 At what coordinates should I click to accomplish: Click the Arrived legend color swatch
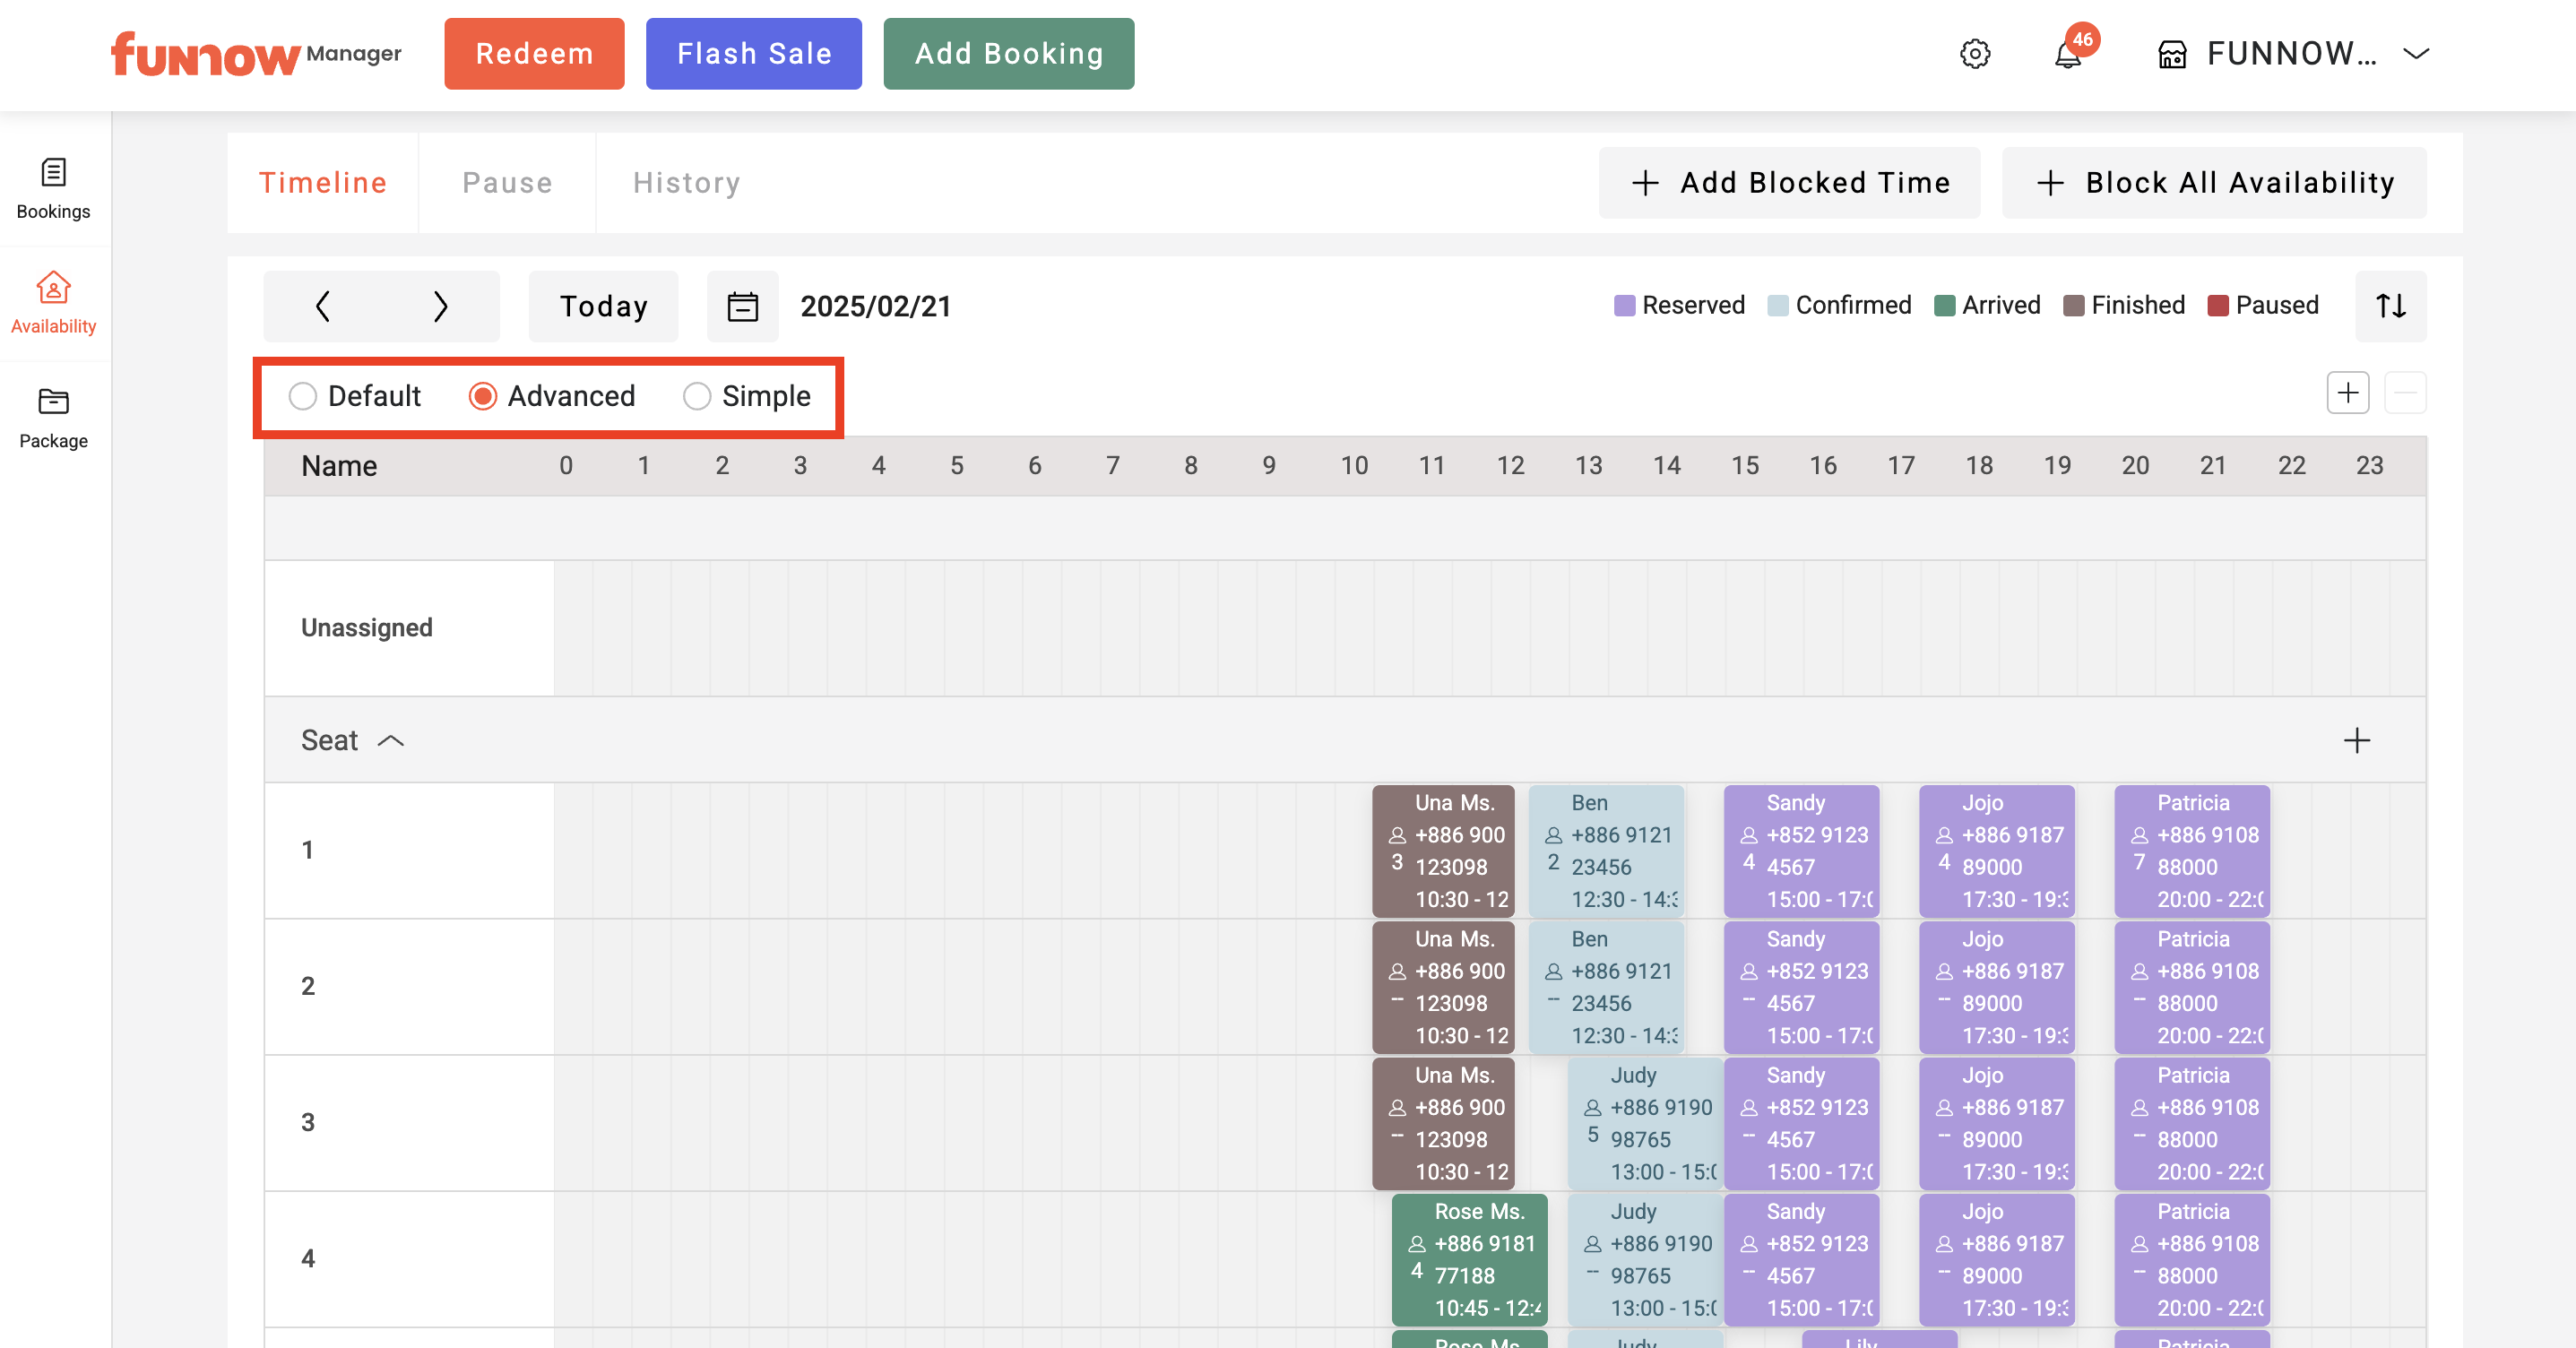pyautogui.click(x=1944, y=305)
